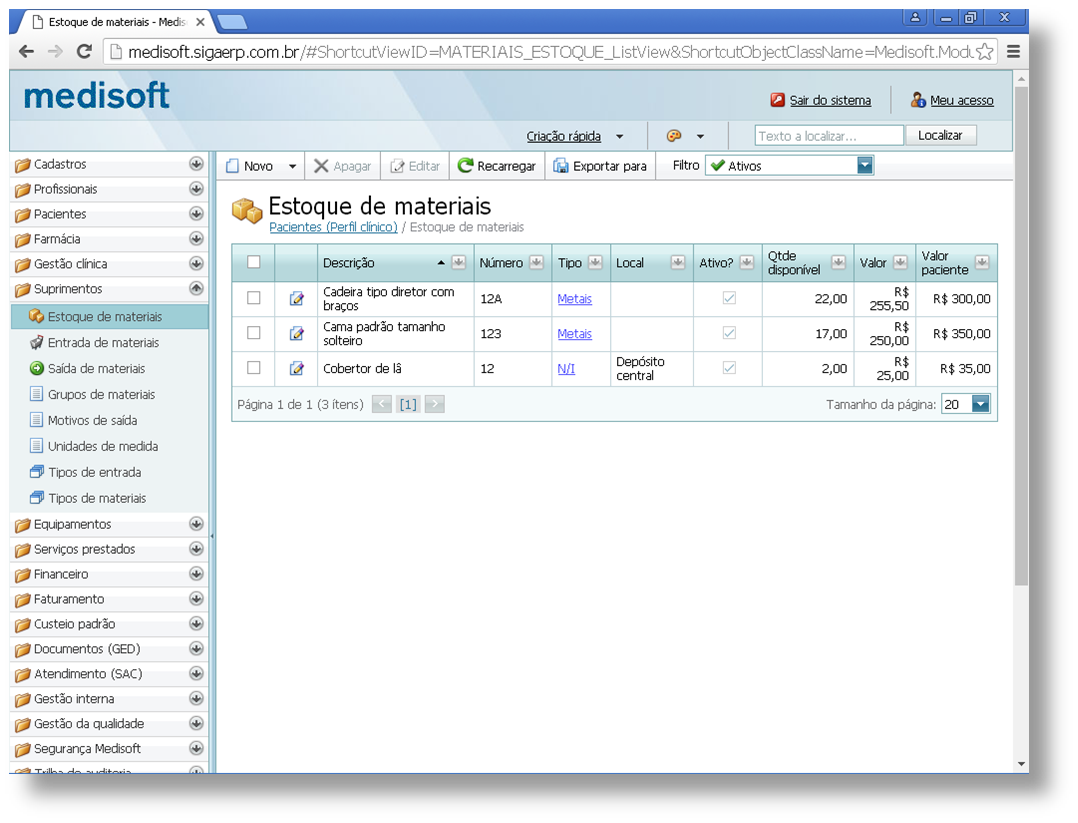Click the edit icon for Cama padrão row
Screen dimensions: 1078x823
point(296,333)
